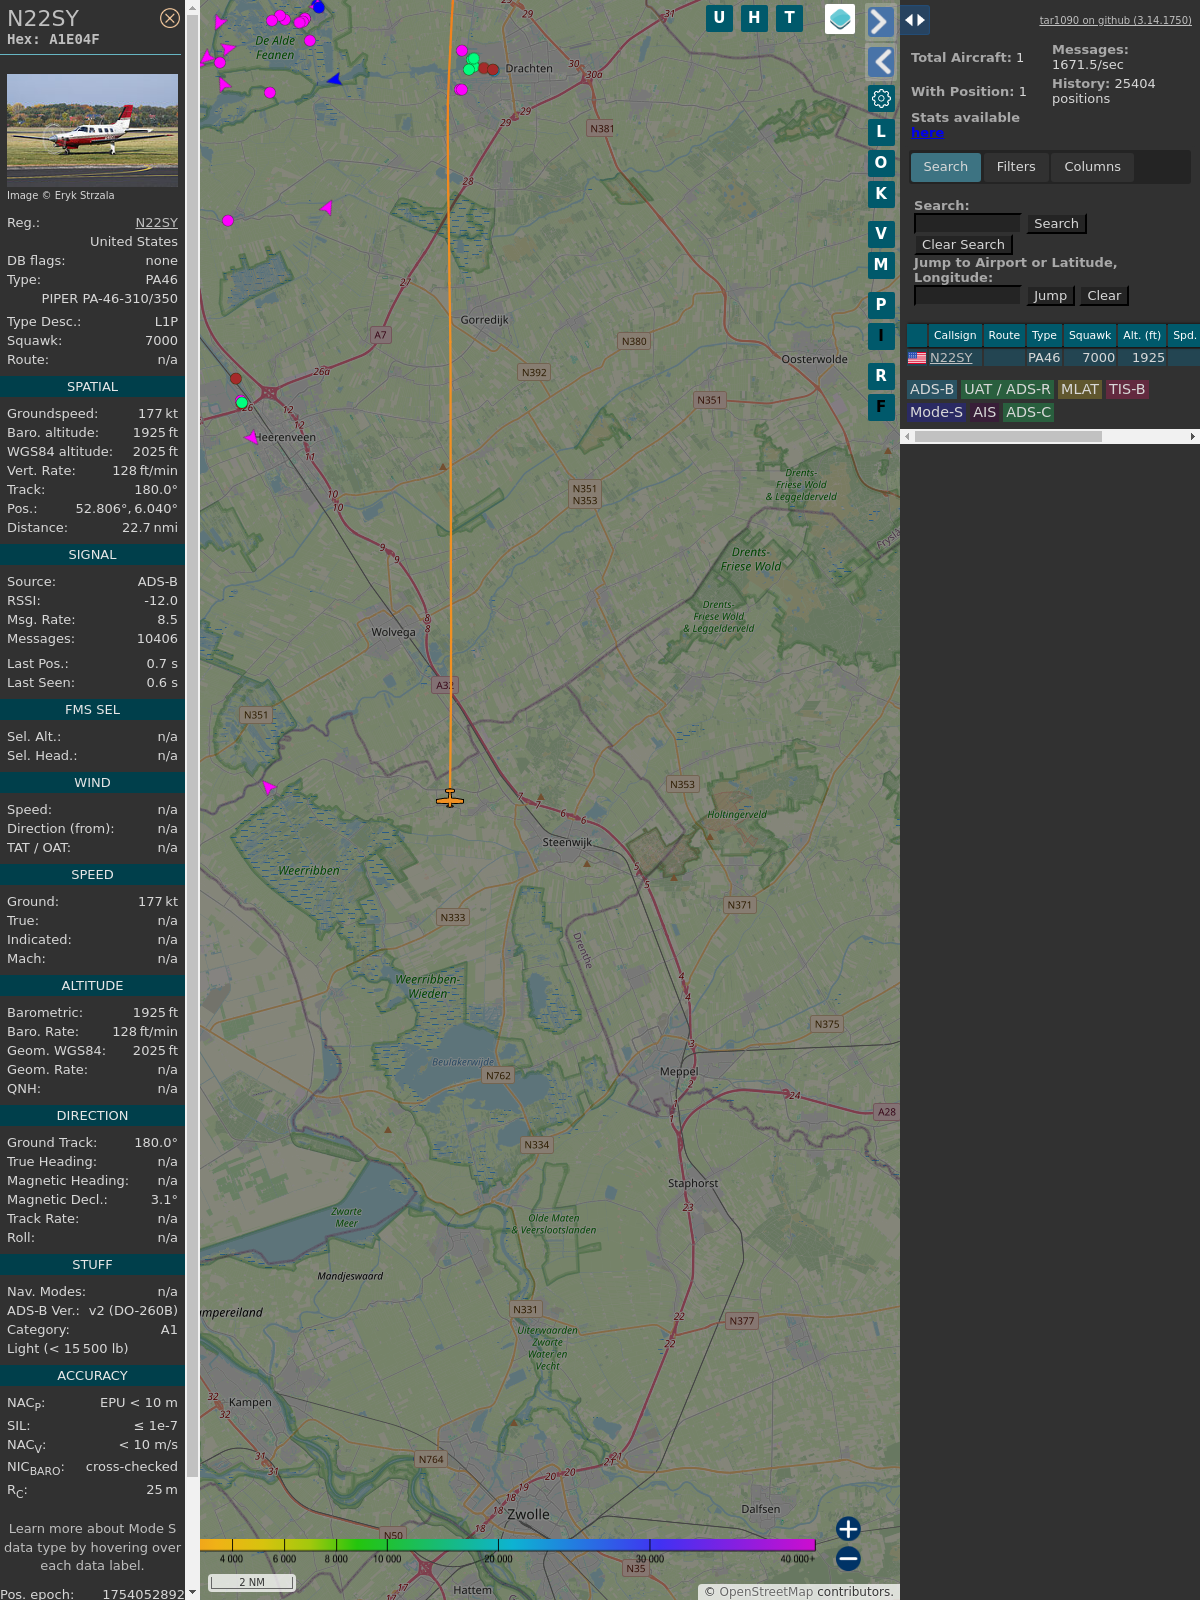Click the Clear Search button
1200x1600 pixels.
pyautogui.click(x=963, y=245)
